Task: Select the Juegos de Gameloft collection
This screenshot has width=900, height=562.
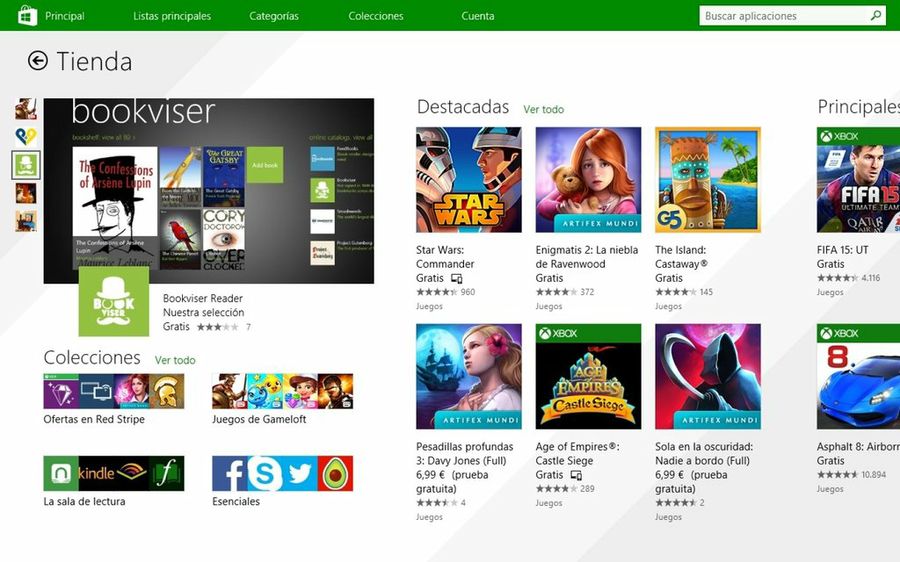Action: click(282, 391)
